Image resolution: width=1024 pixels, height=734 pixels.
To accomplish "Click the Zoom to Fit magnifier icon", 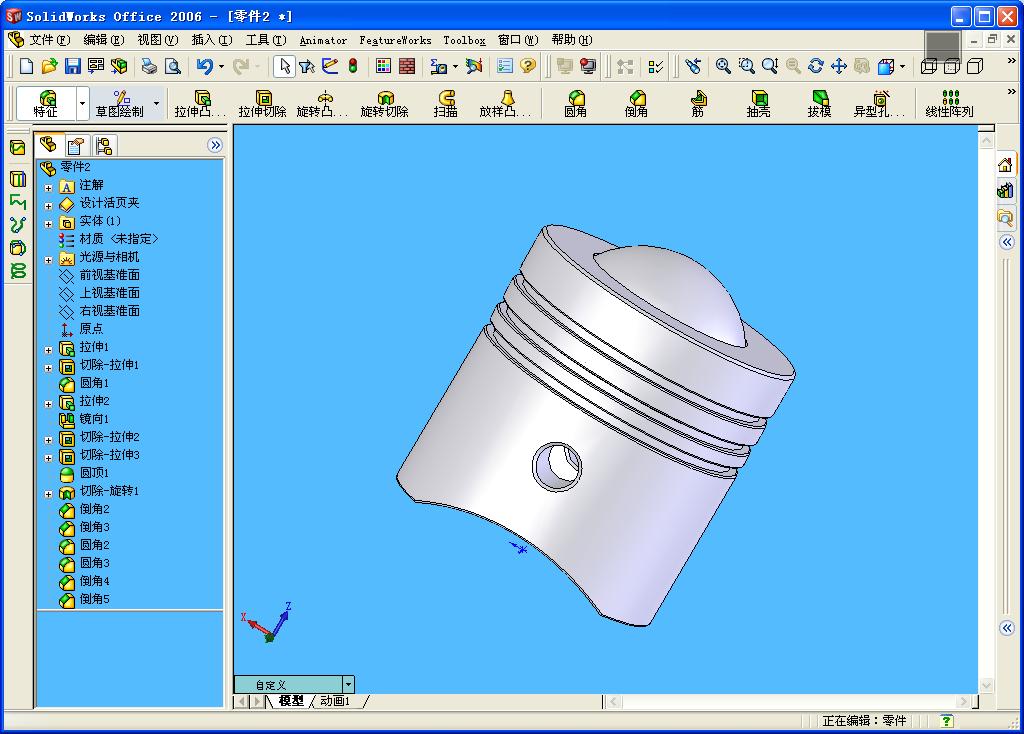I will (x=723, y=66).
